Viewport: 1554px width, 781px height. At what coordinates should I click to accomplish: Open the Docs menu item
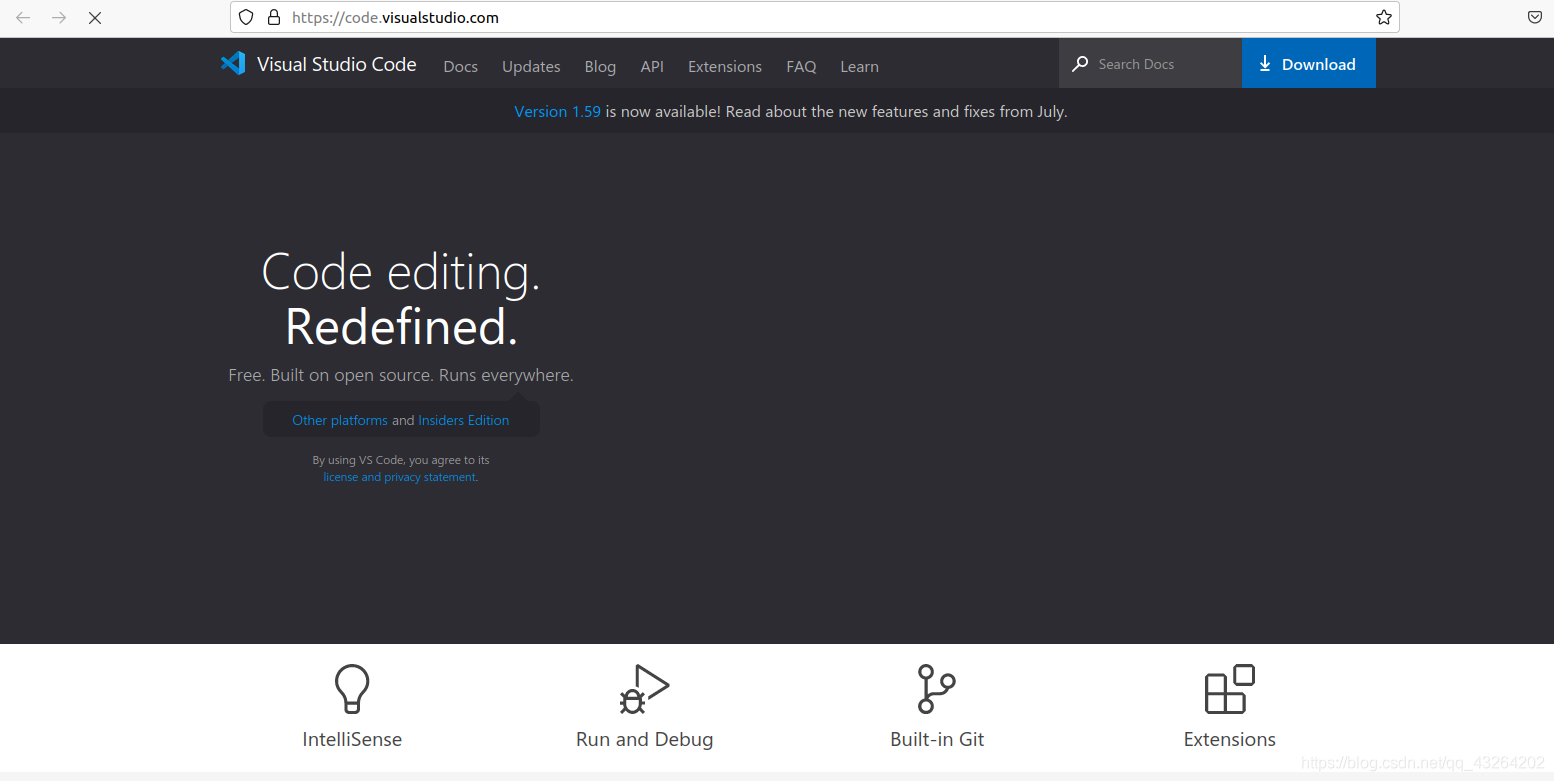(461, 67)
